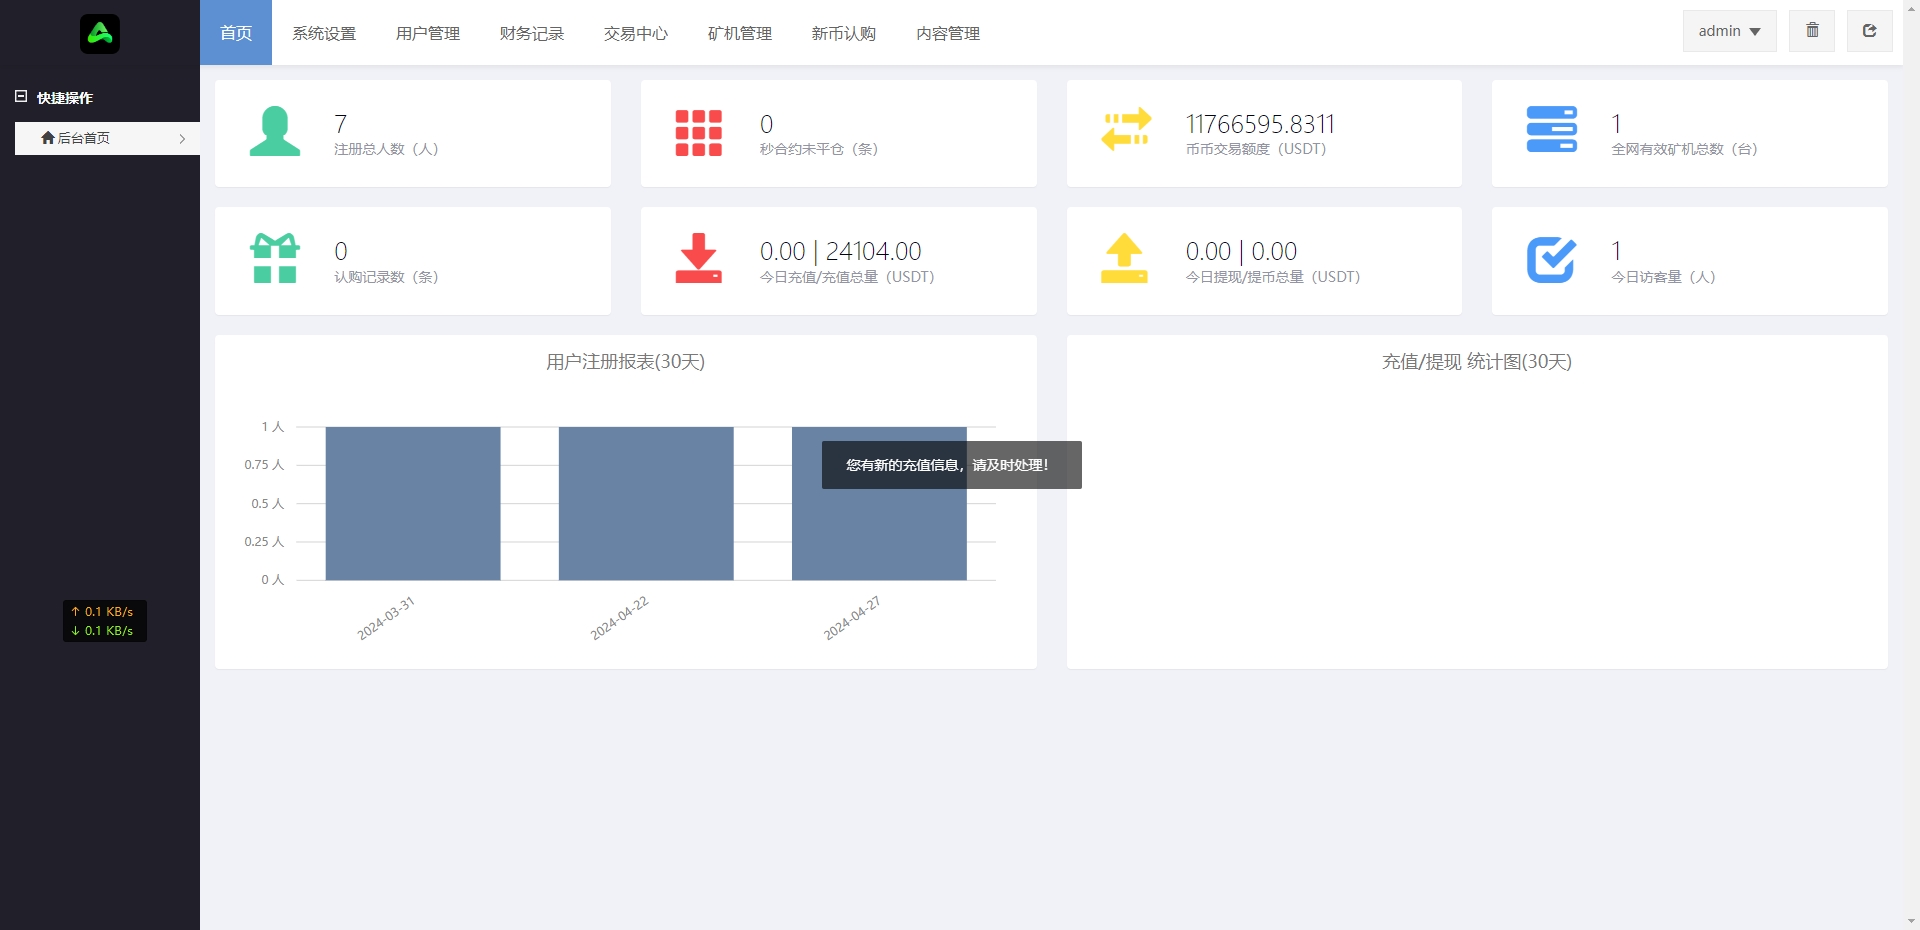Click the red grid icon for open contracts
Image resolution: width=1920 pixels, height=930 pixels.
click(698, 133)
